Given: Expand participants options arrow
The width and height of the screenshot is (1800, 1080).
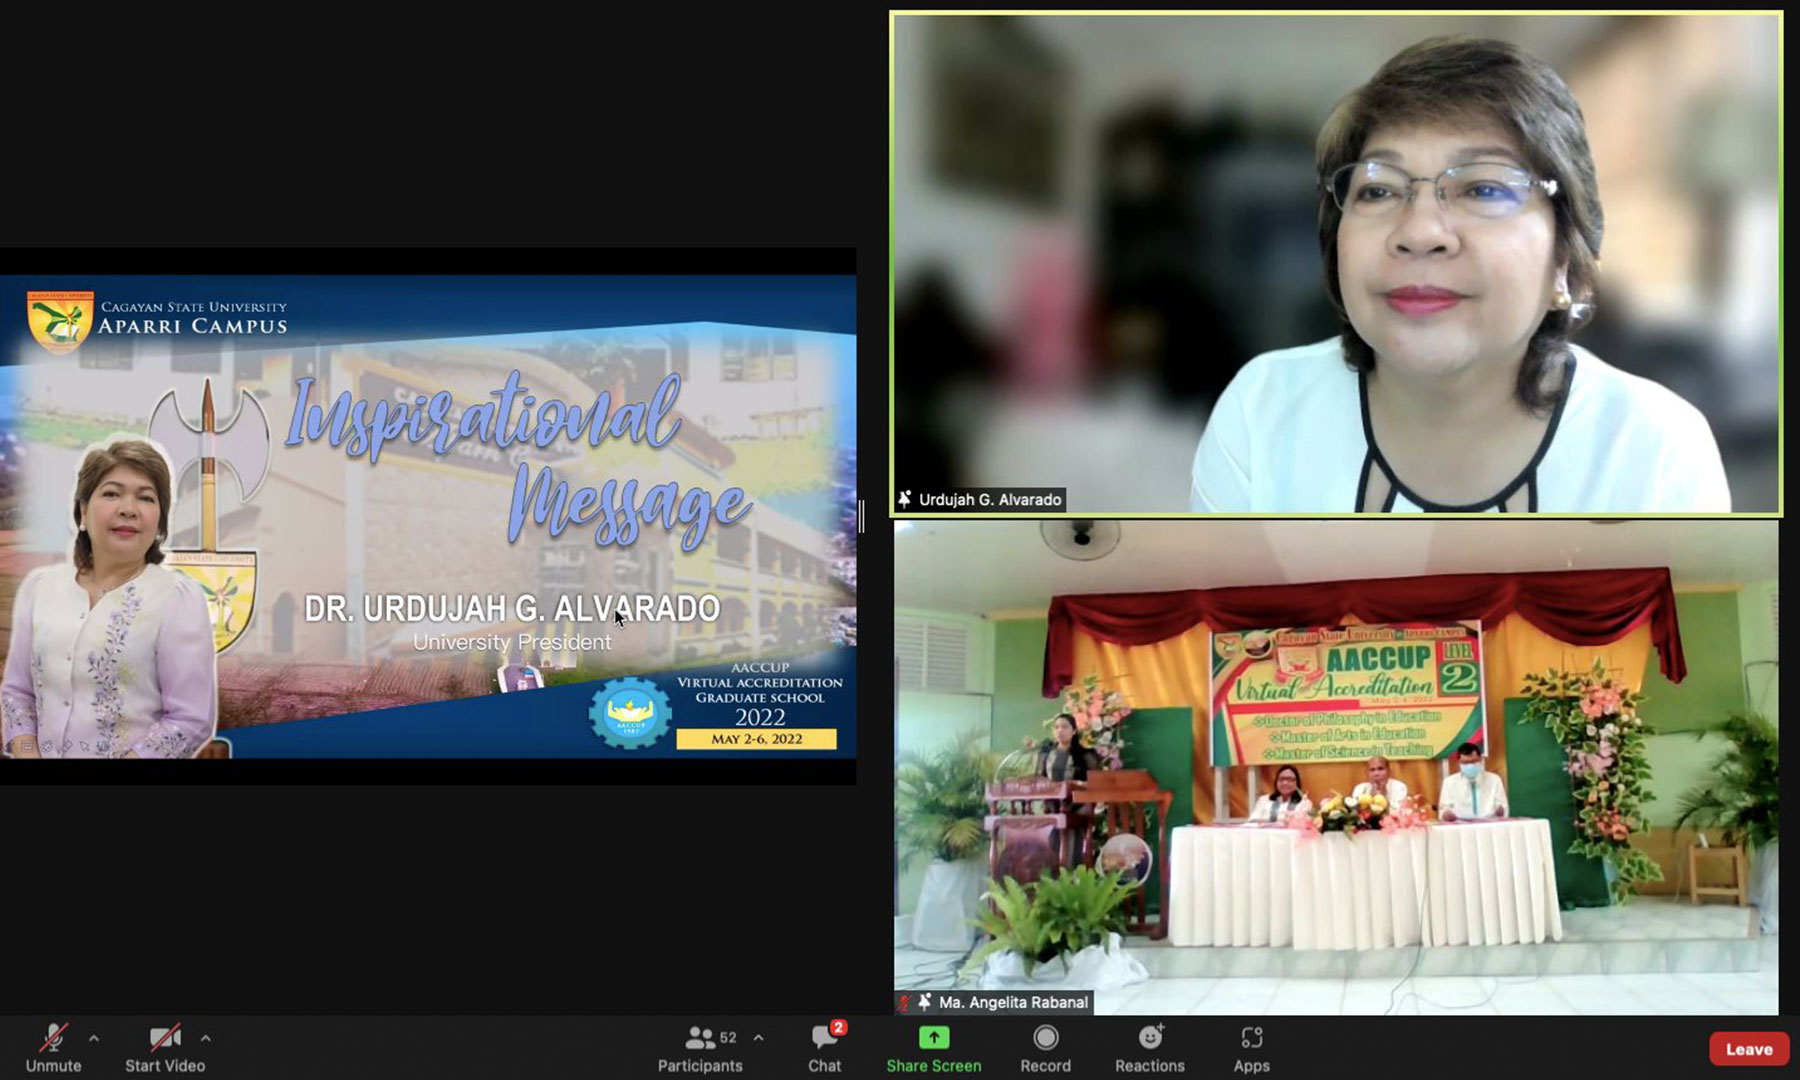Looking at the screenshot, I should (758, 1038).
